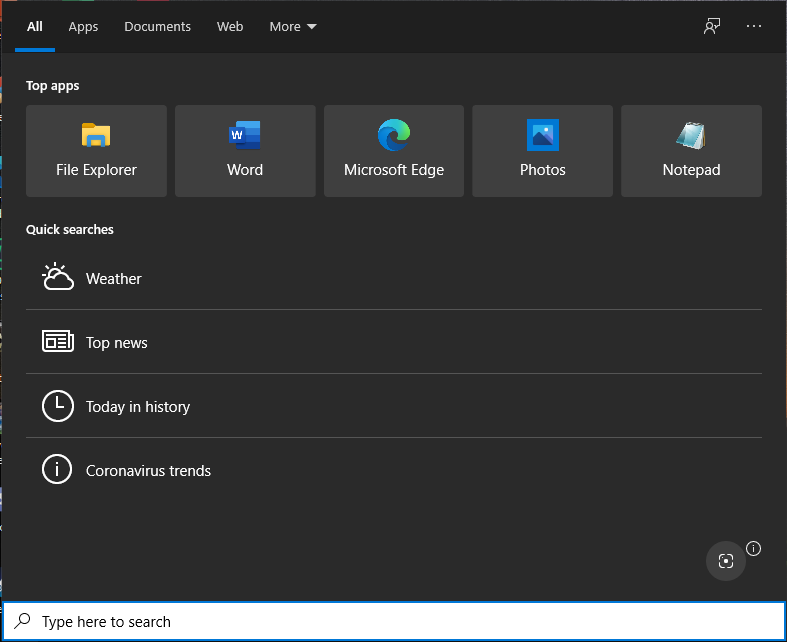The height and width of the screenshot is (642, 787).
Task: Click the Quick searches heading
Action: point(70,229)
